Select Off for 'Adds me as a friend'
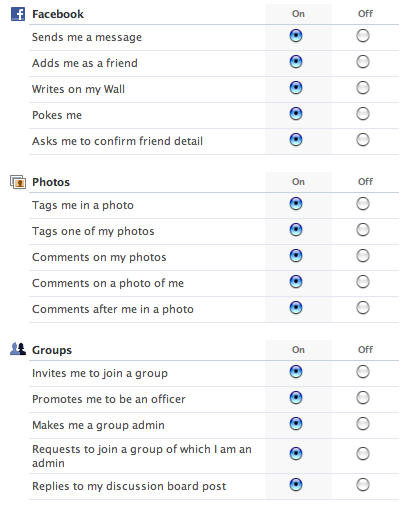The height and width of the screenshot is (508, 405). (x=363, y=62)
